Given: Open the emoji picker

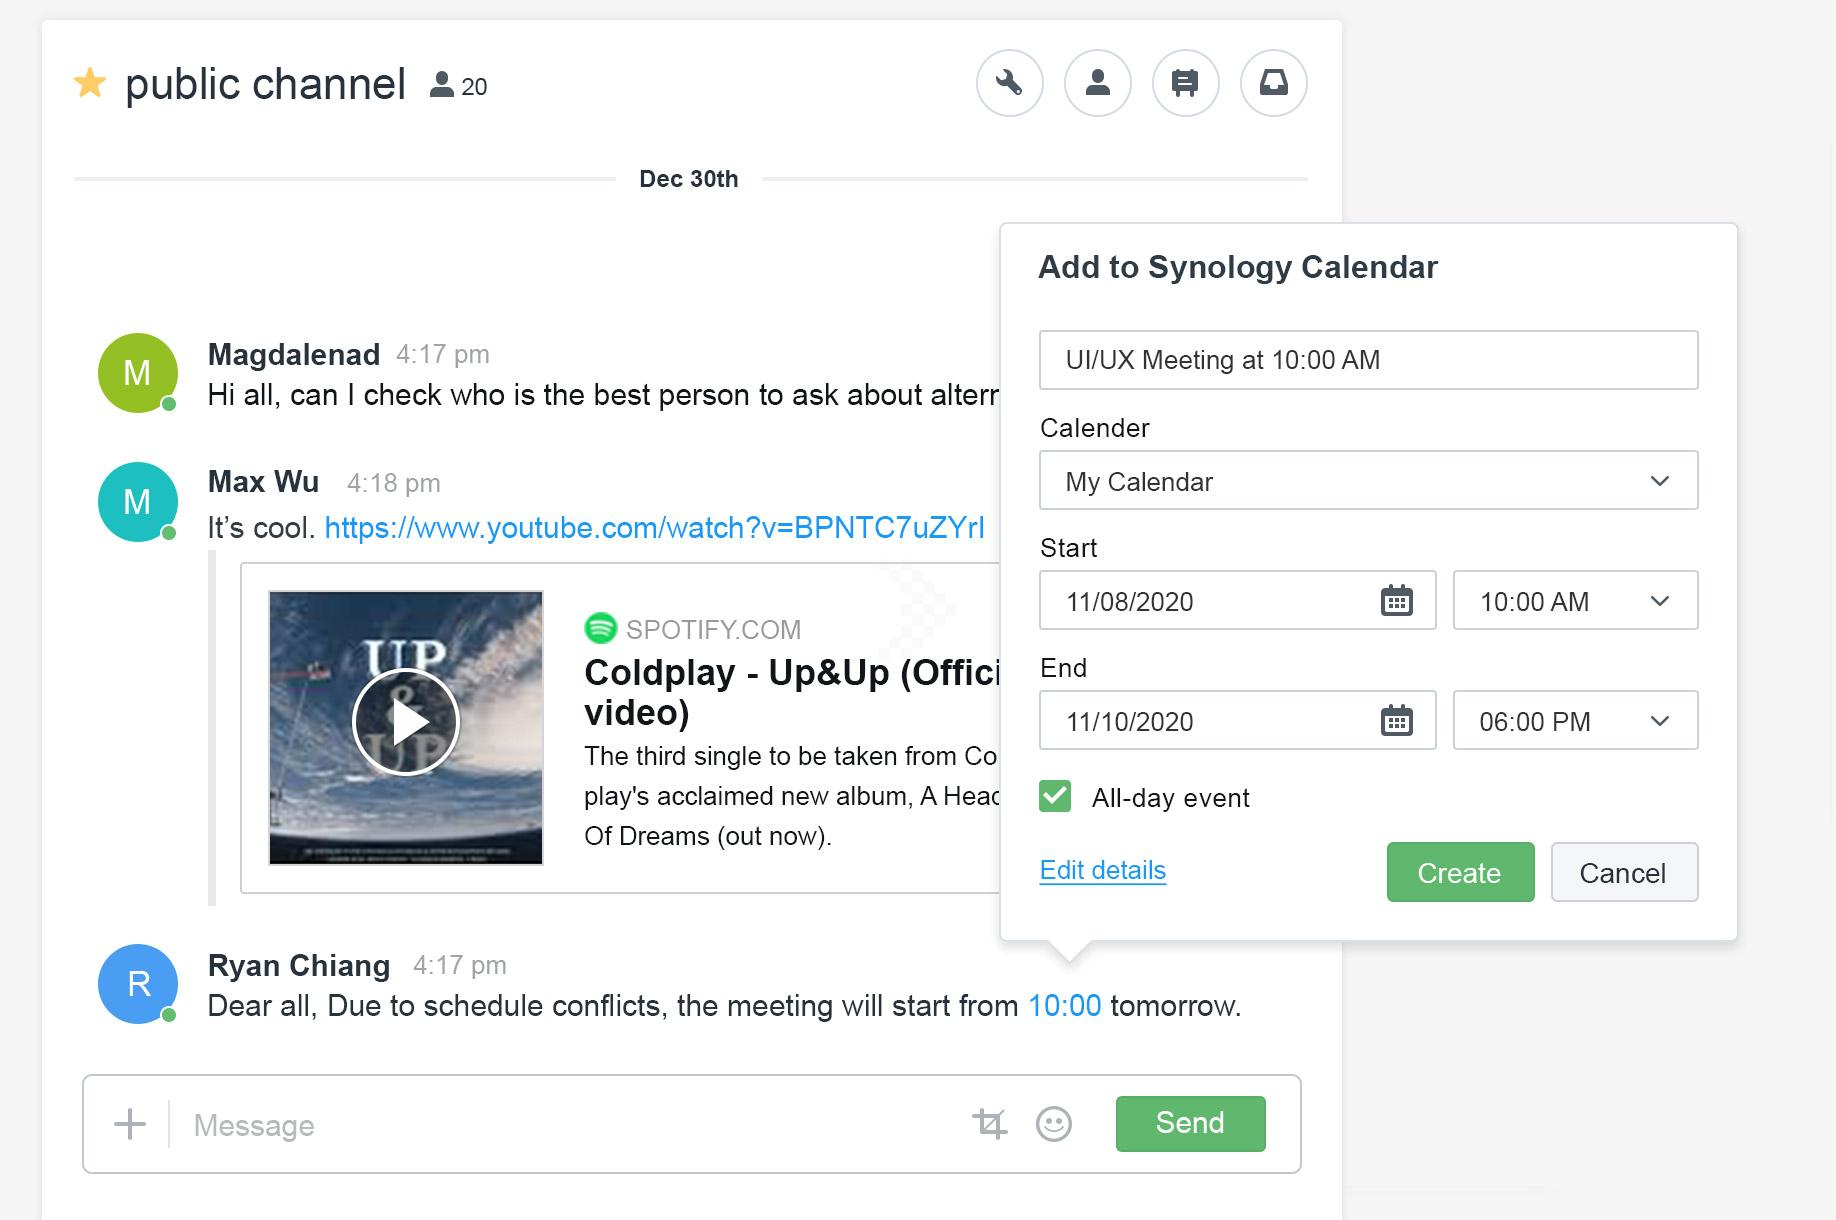Looking at the screenshot, I should [x=1054, y=1124].
